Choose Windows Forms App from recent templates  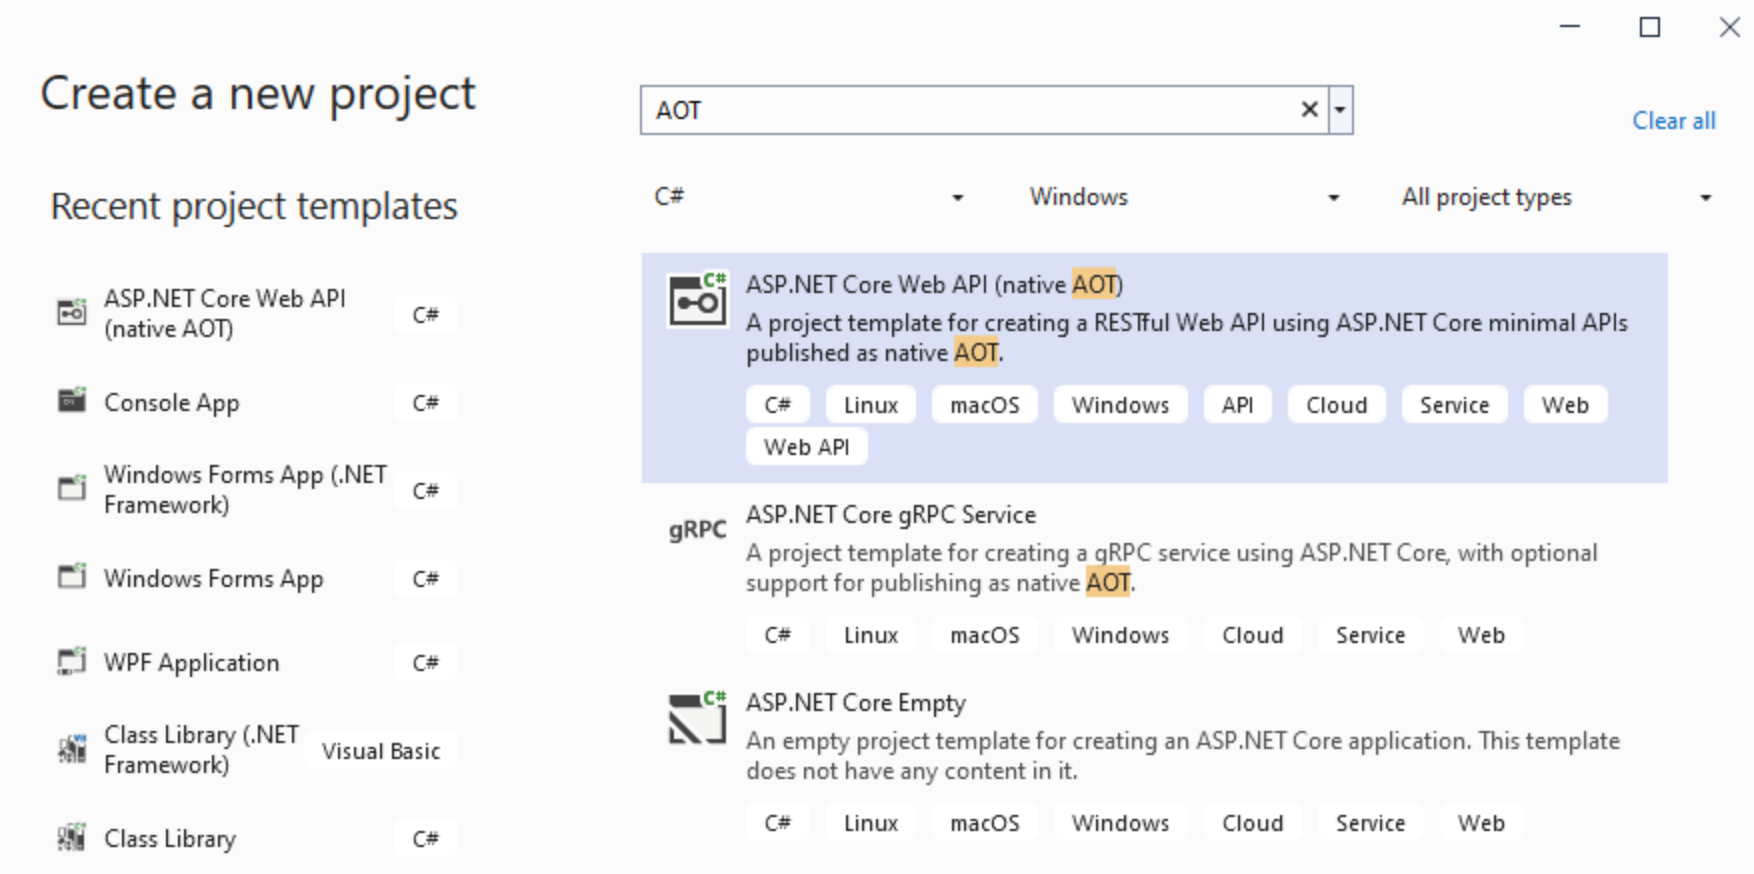pyautogui.click(x=213, y=579)
